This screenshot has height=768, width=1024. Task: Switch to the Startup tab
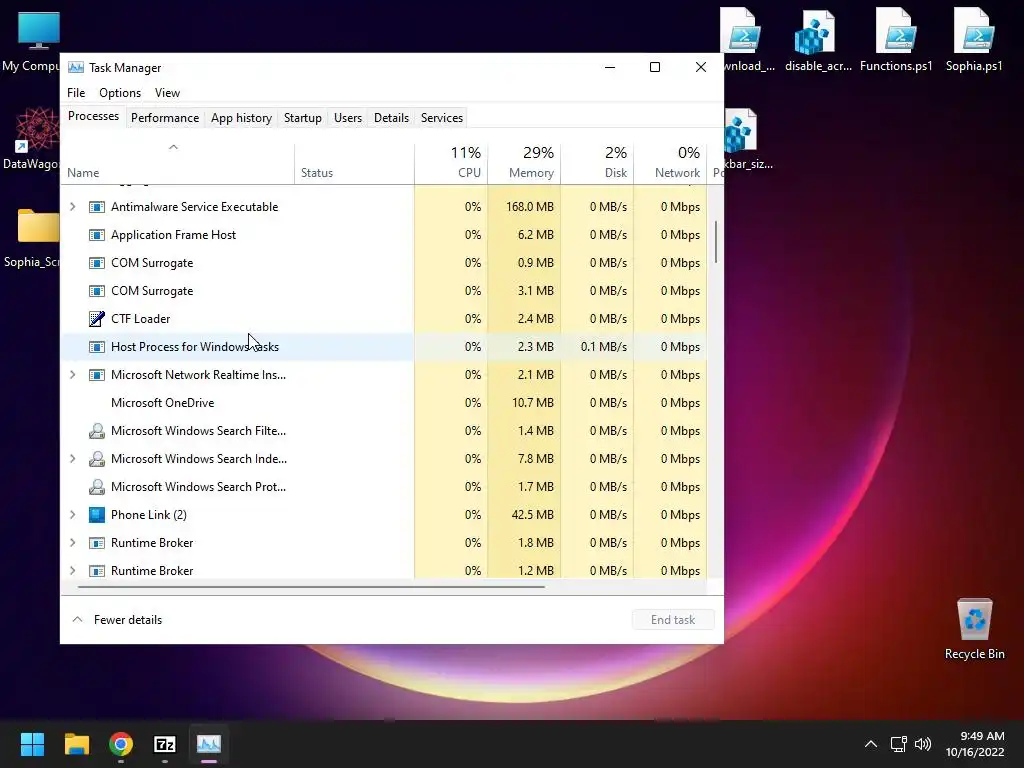click(x=302, y=118)
